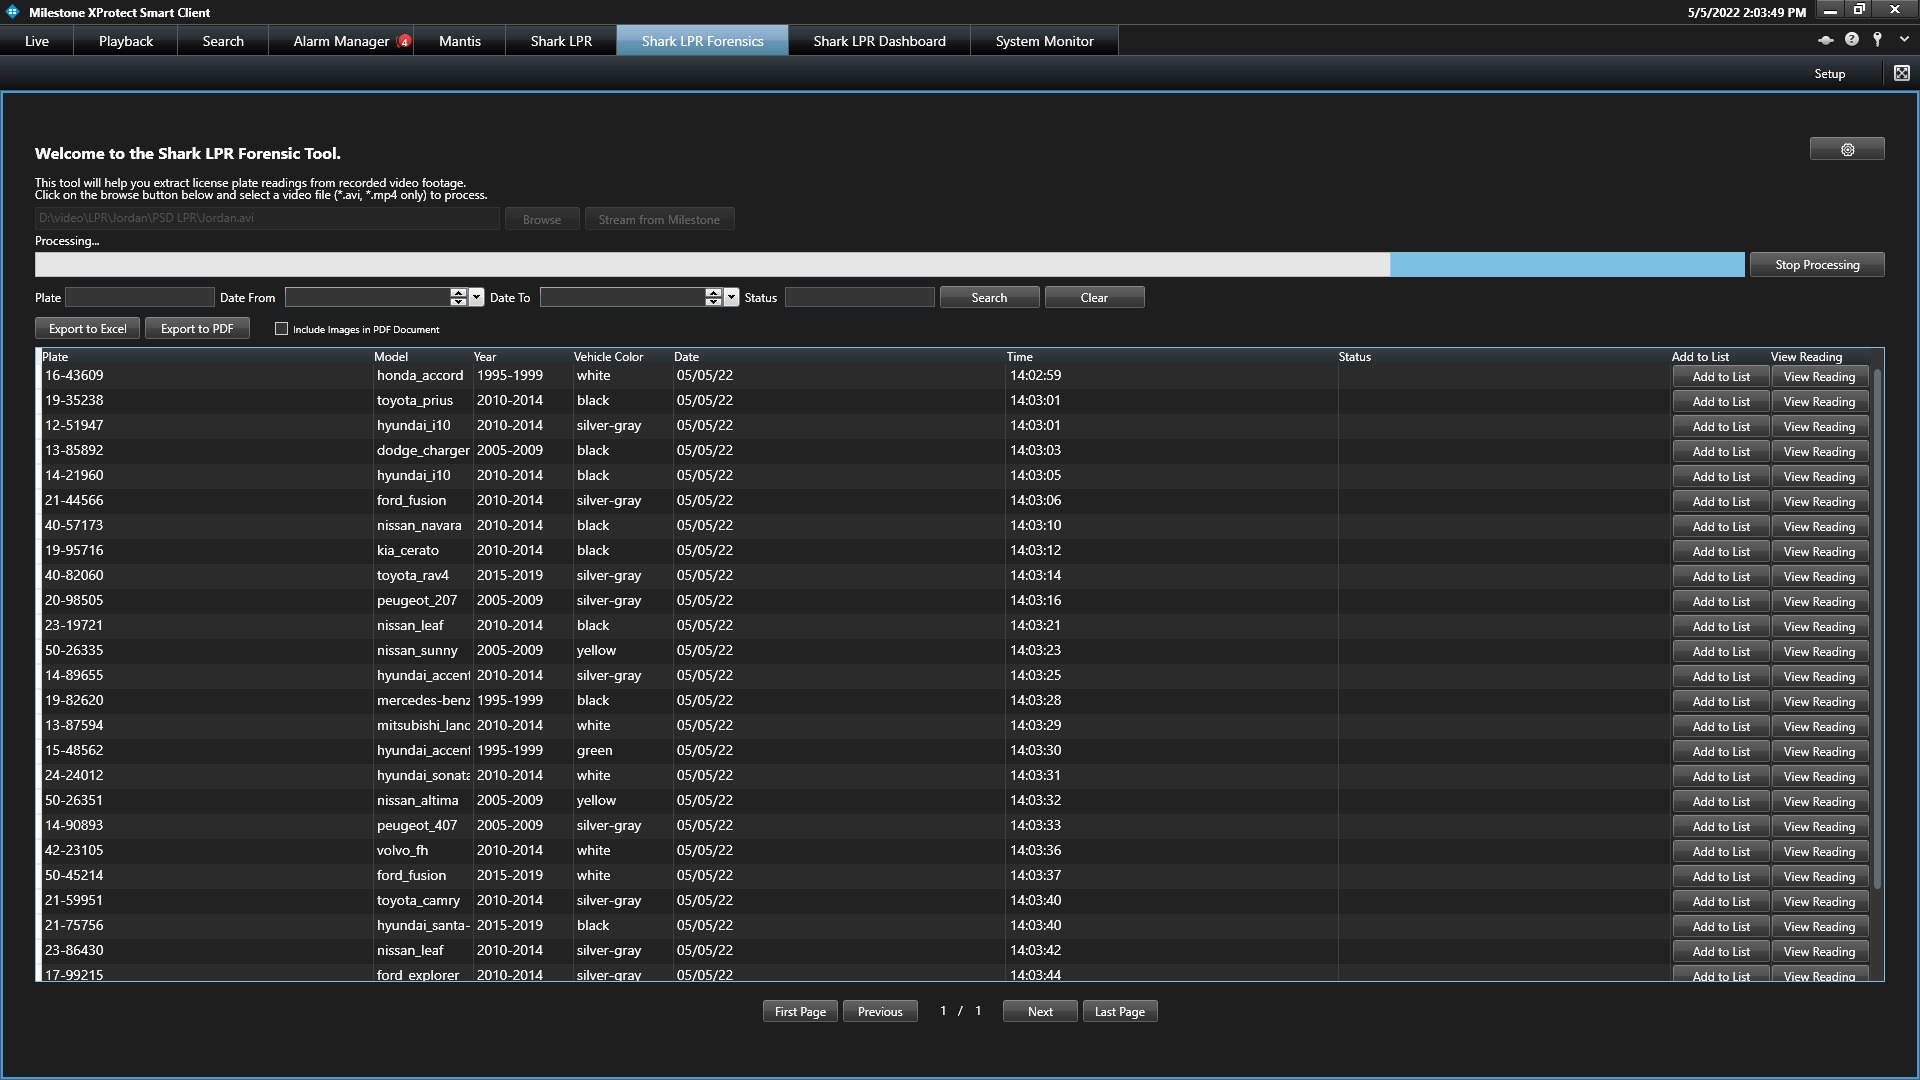Viewport: 1920px width, 1080px height.
Task: Click the Clear filter button
Action: tap(1094, 297)
